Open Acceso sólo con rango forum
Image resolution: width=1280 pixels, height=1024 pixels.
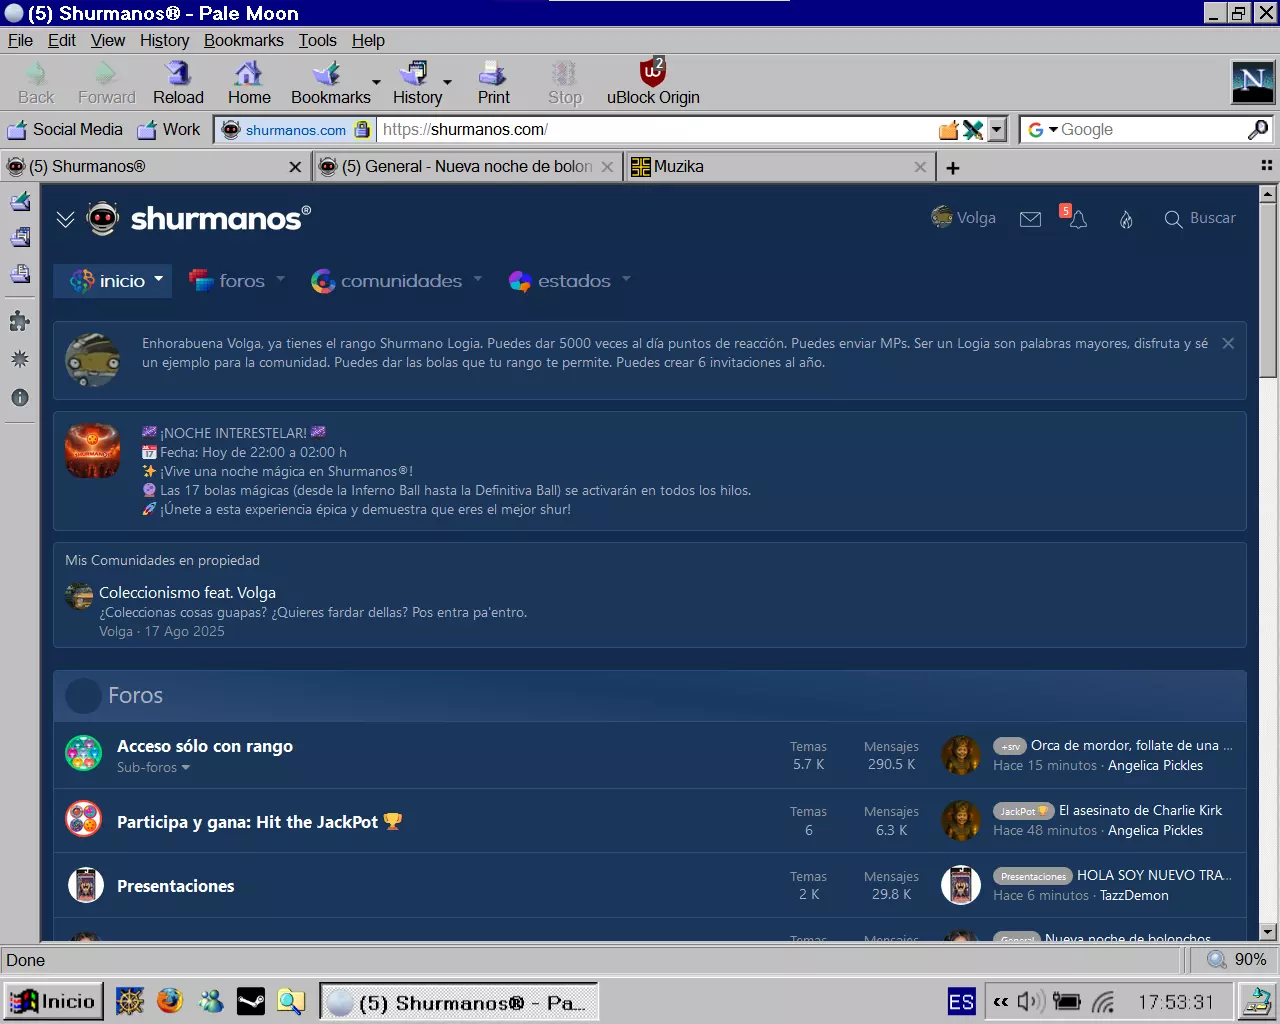tap(205, 746)
